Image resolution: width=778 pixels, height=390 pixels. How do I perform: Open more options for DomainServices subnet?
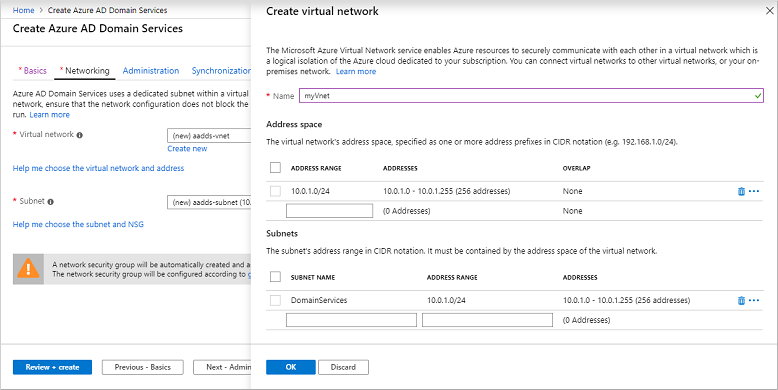[754, 300]
